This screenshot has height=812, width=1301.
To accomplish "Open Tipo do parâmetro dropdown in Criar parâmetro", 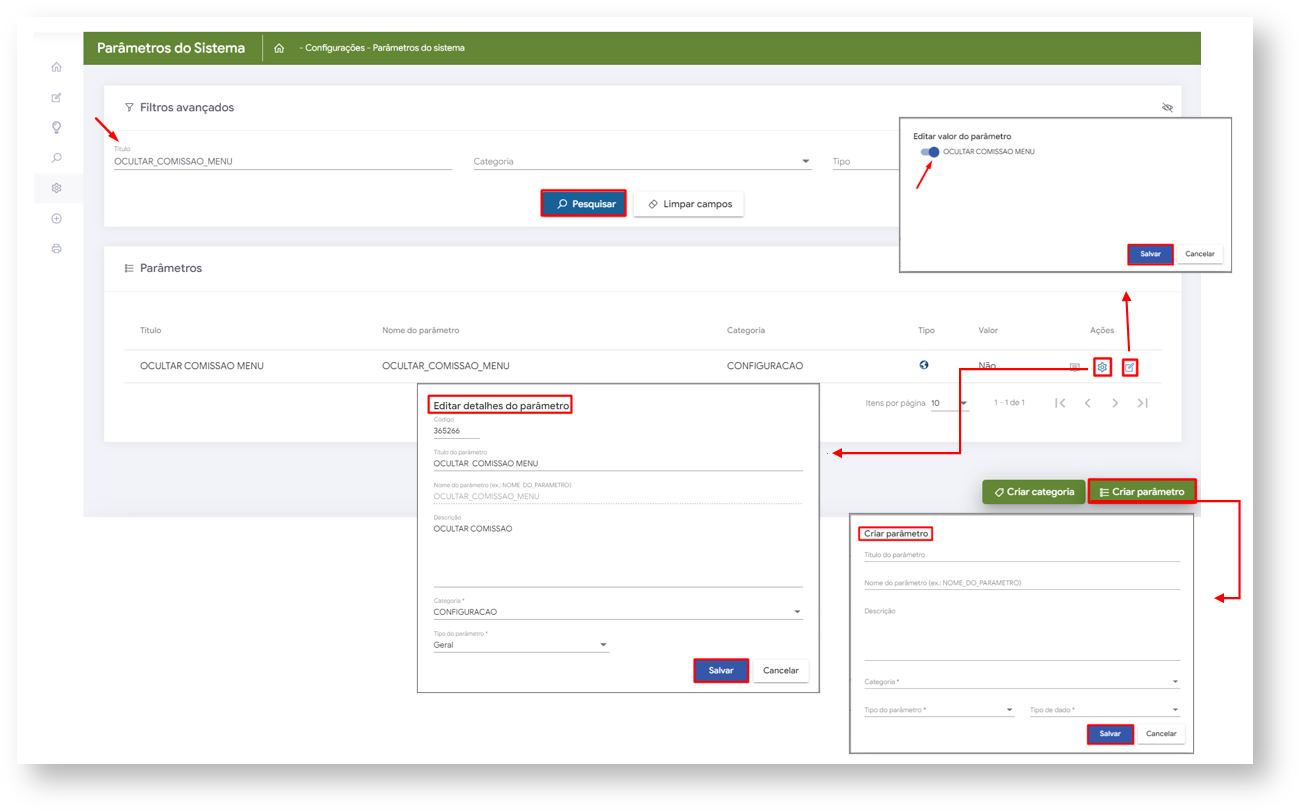I will click(939, 710).
